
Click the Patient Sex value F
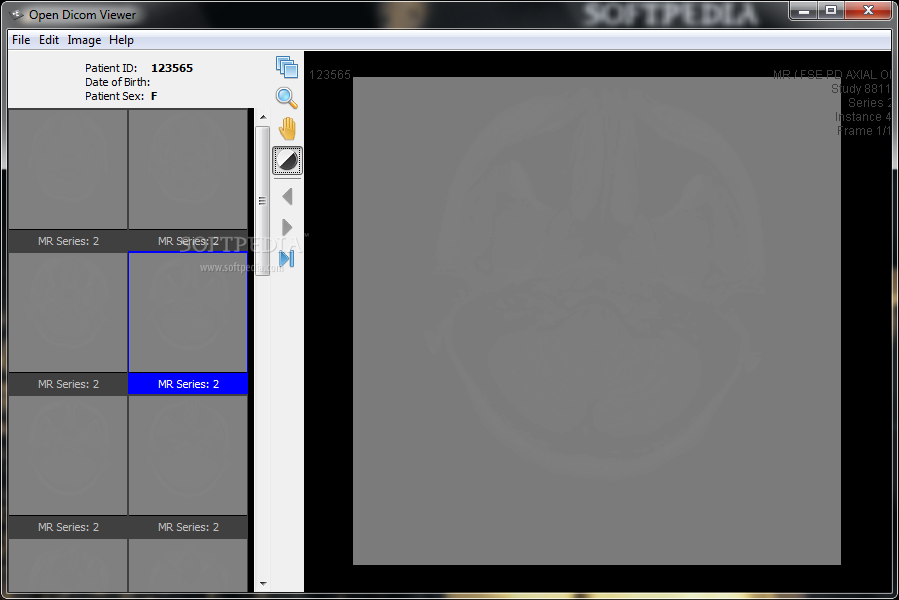(154, 96)
